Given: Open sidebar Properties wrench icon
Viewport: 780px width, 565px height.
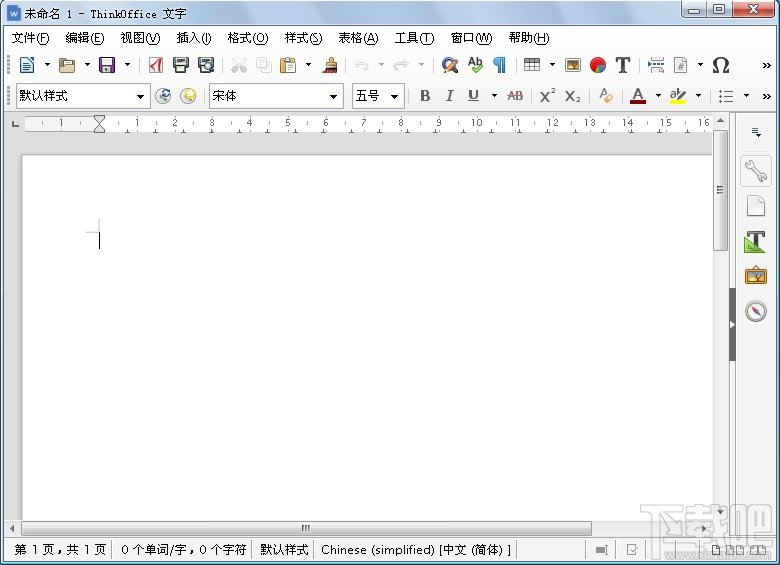Looking at the screenshot, I should [756, 171].
